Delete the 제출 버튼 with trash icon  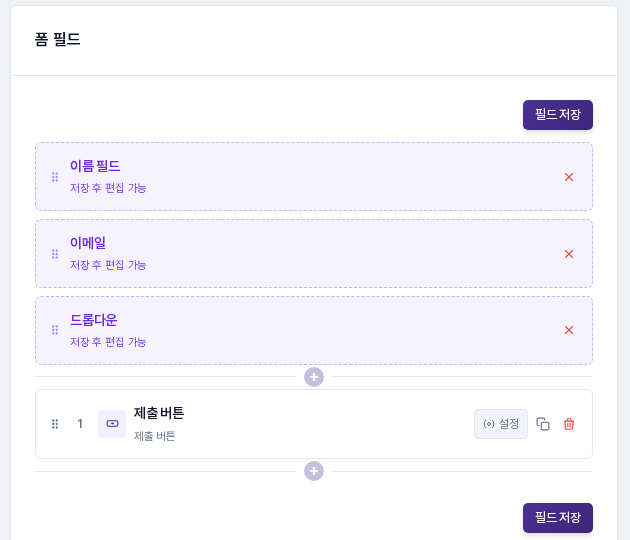569,424
